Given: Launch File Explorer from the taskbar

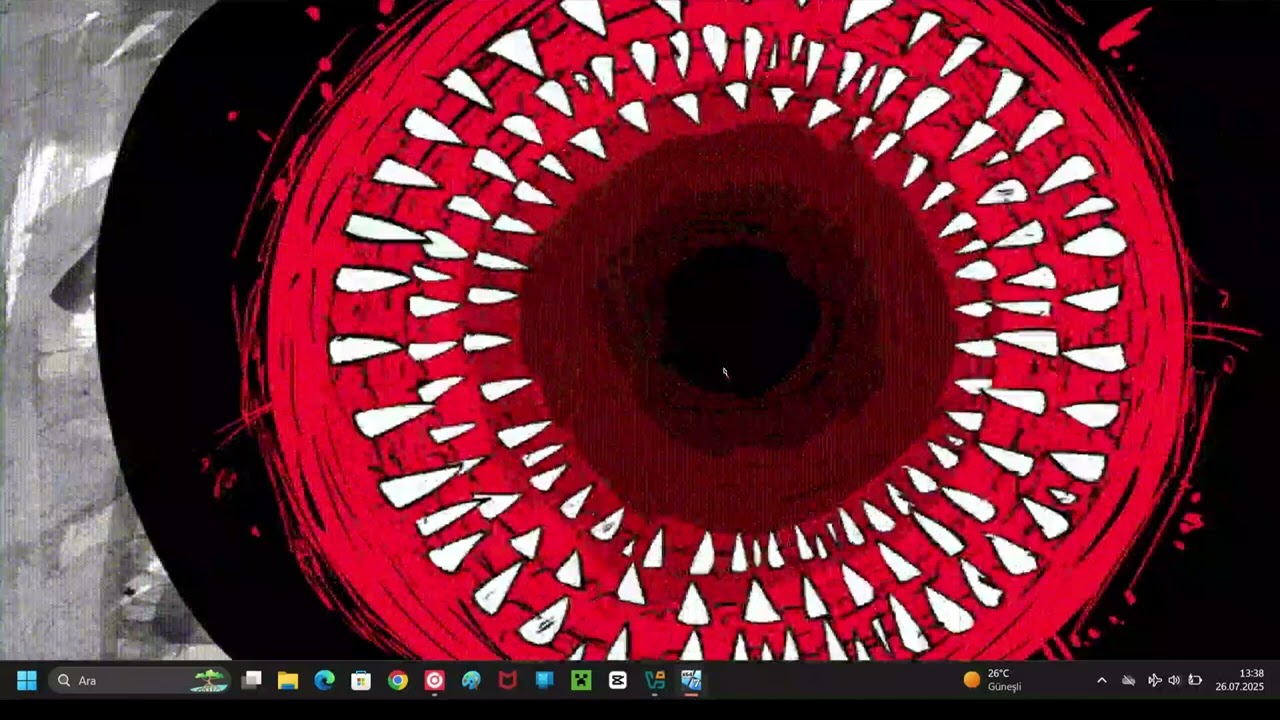Looking at the screenshot, I should 288,681.
